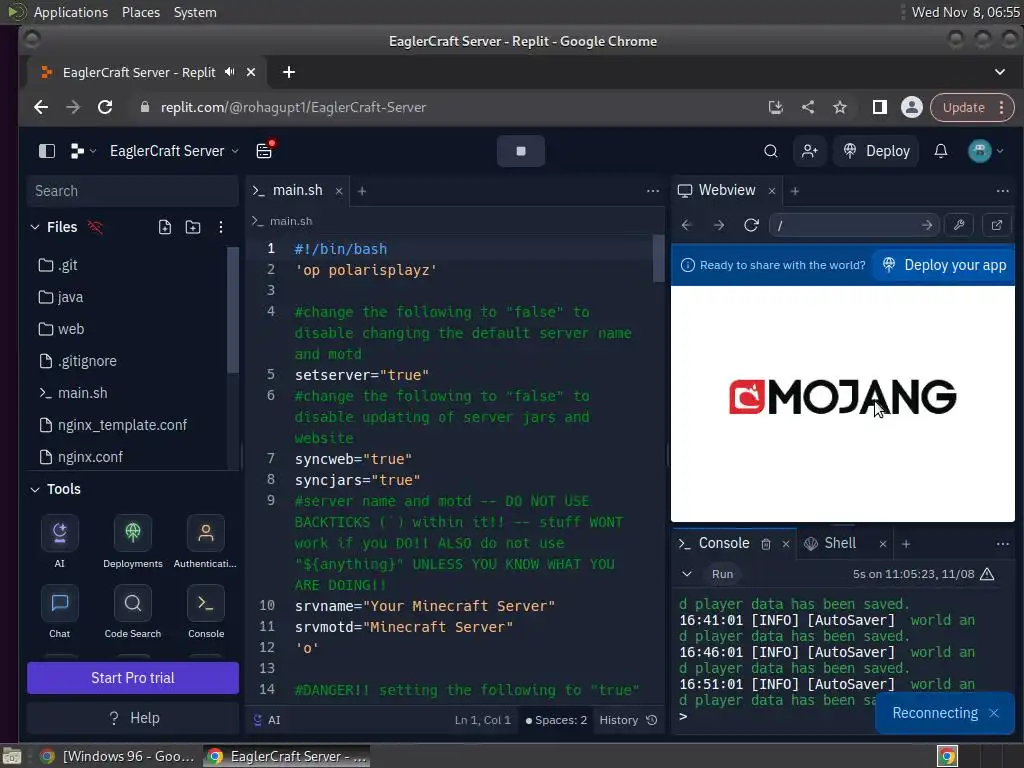Close the Webview tab
The image size is (1024, 768).
(x=772, y=191)
